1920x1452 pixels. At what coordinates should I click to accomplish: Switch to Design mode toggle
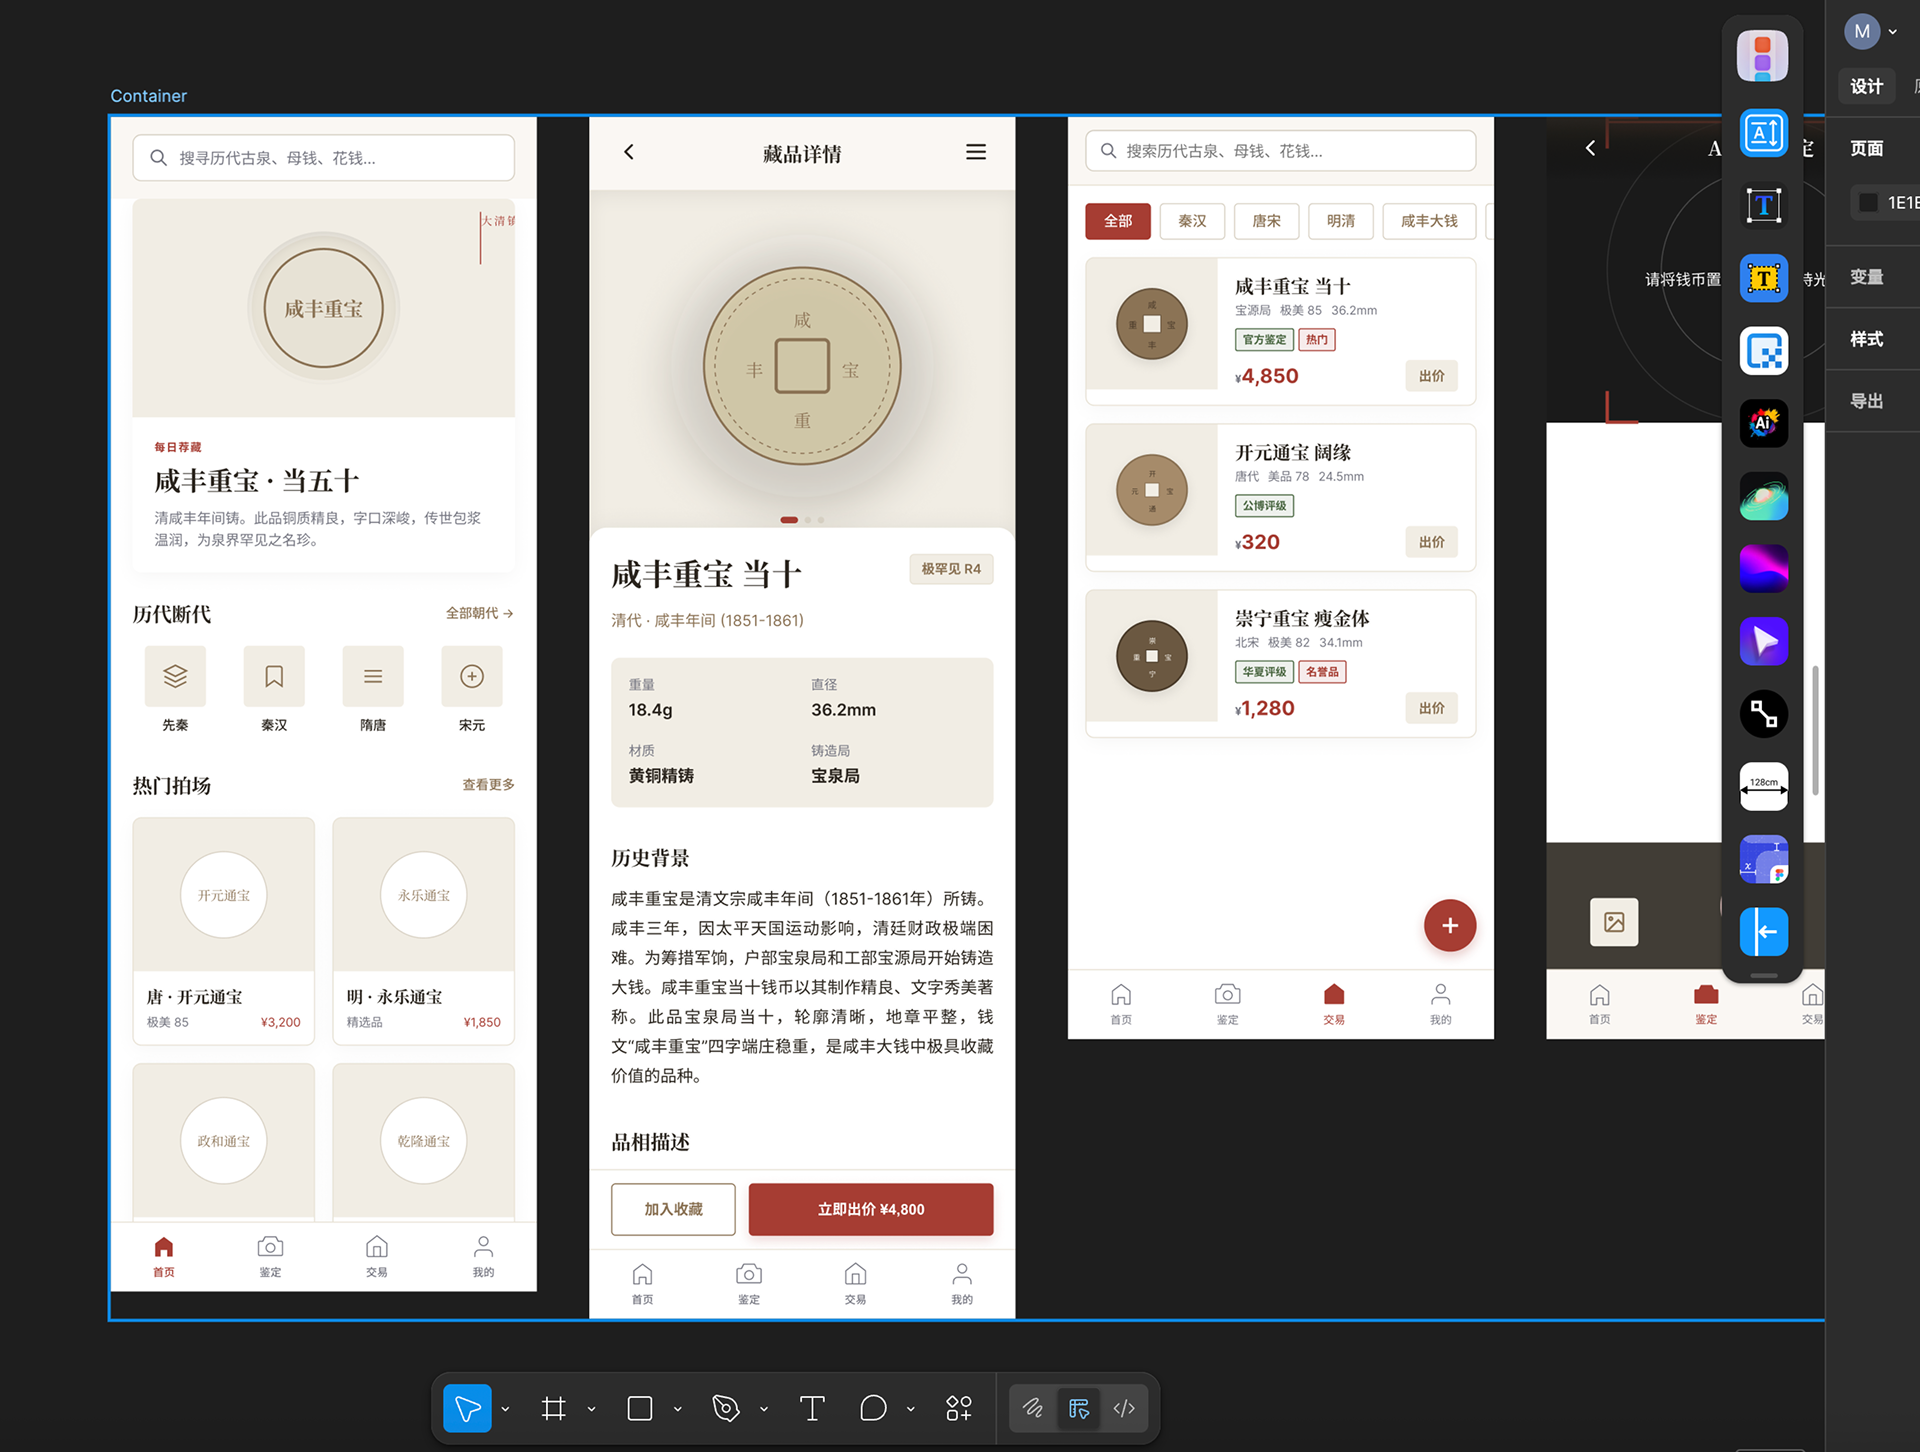point(1079,1408)
